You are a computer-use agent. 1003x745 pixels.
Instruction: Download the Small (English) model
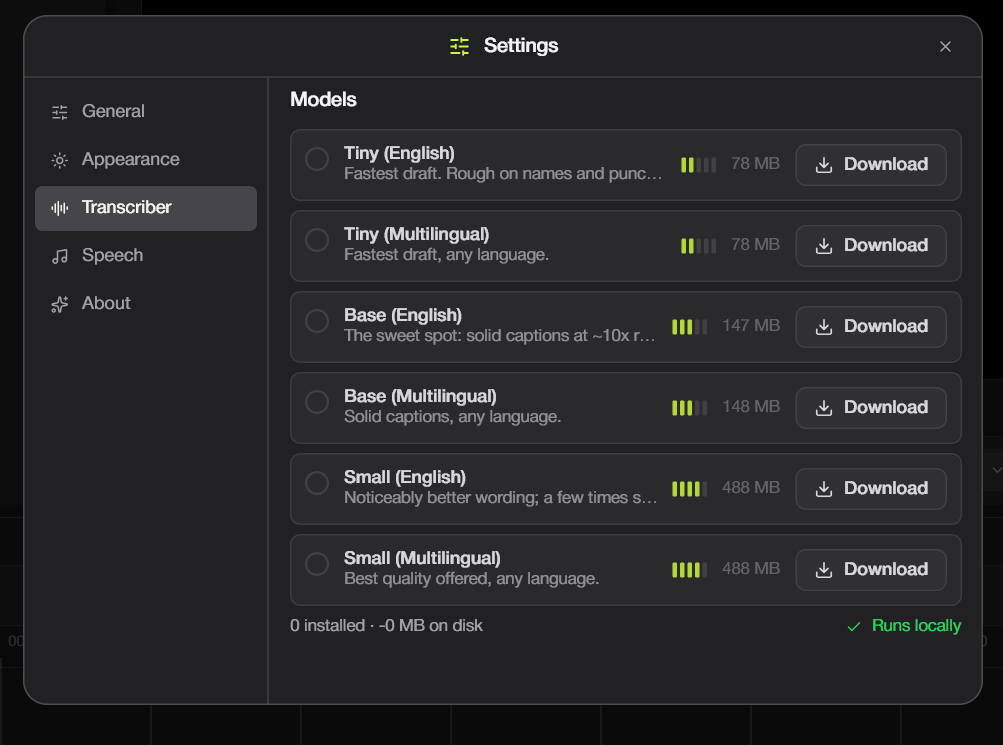871,489
